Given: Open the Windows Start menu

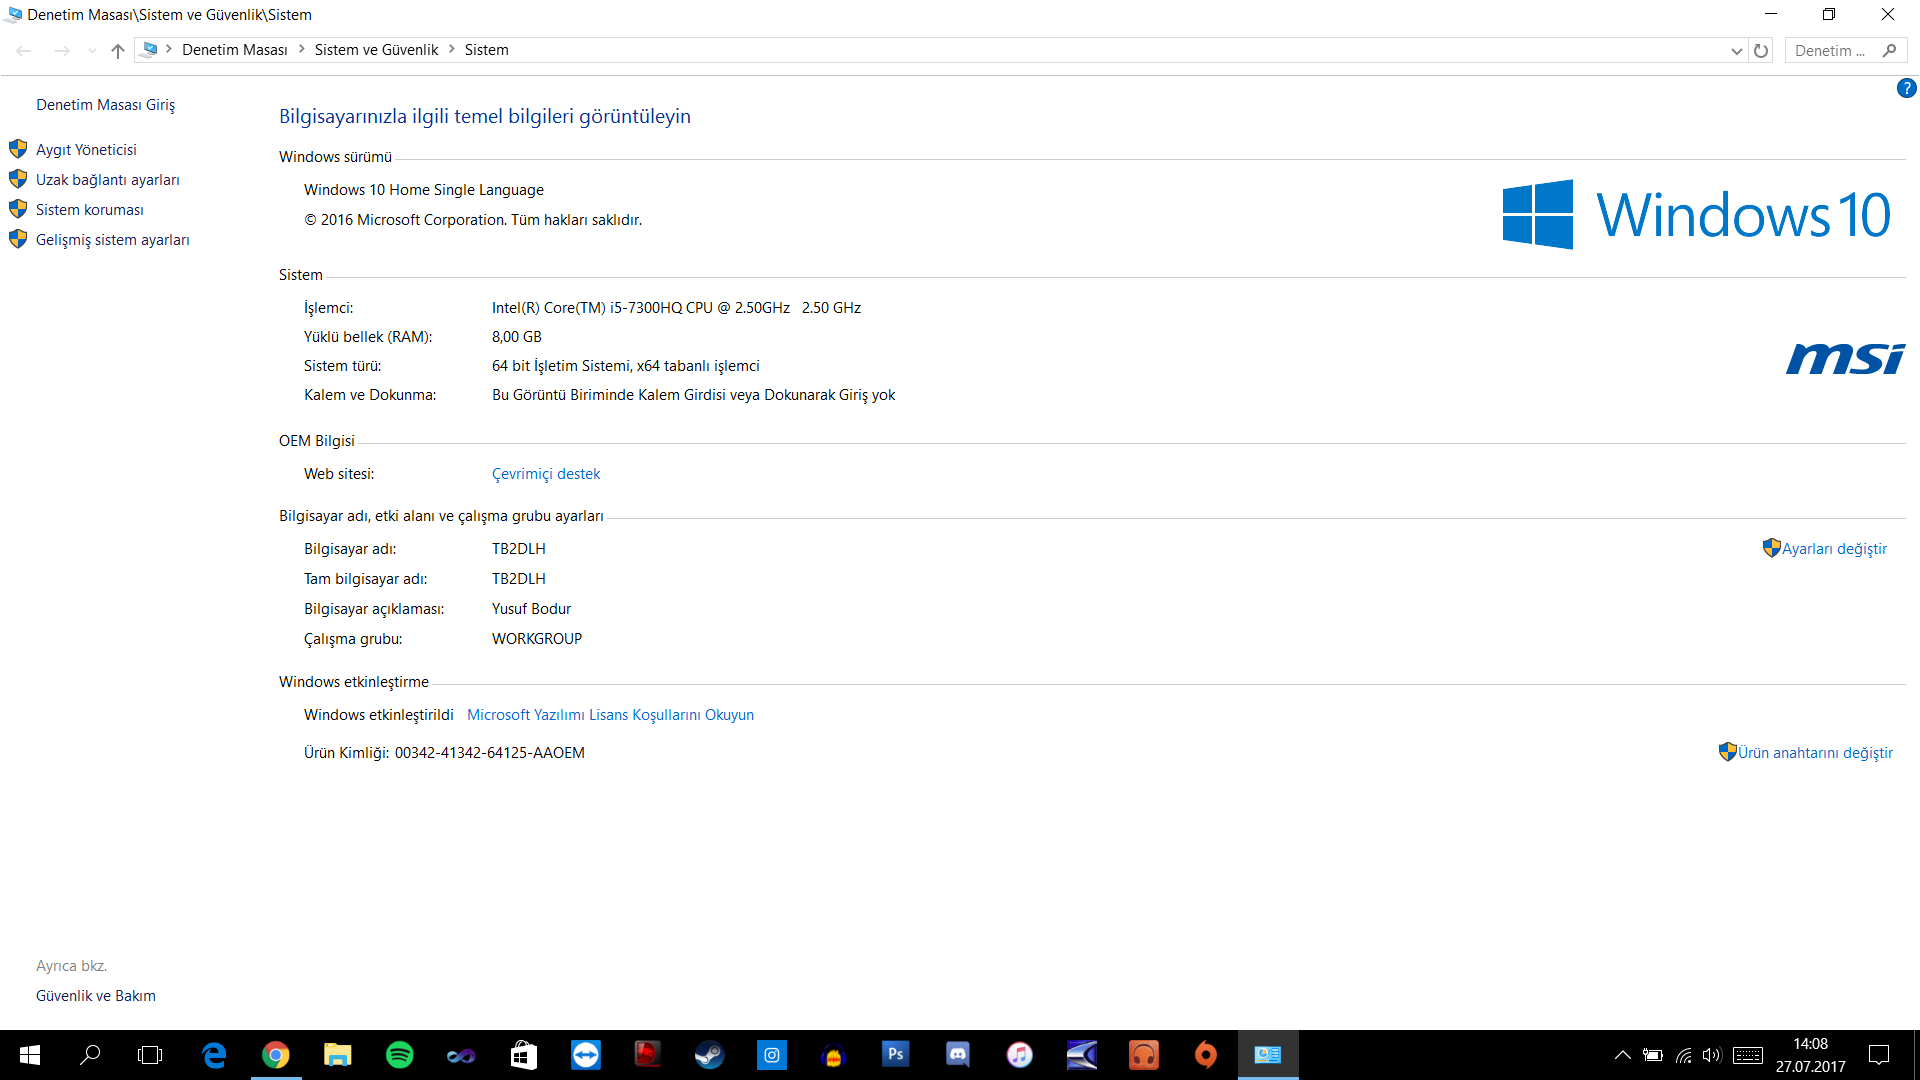Looking at the screenshot, I should pos(29,1055).
